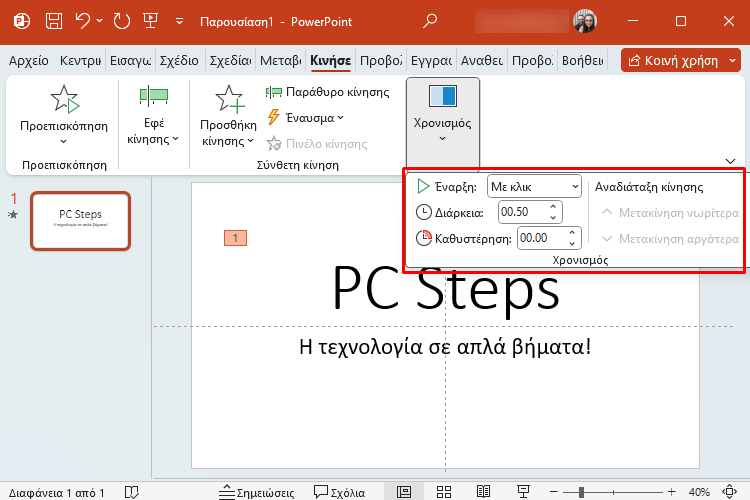This screenshot has width=750, height=500.
Task: Open the Εφέ κίνησης gallery
Action: [x=154, y=115]
